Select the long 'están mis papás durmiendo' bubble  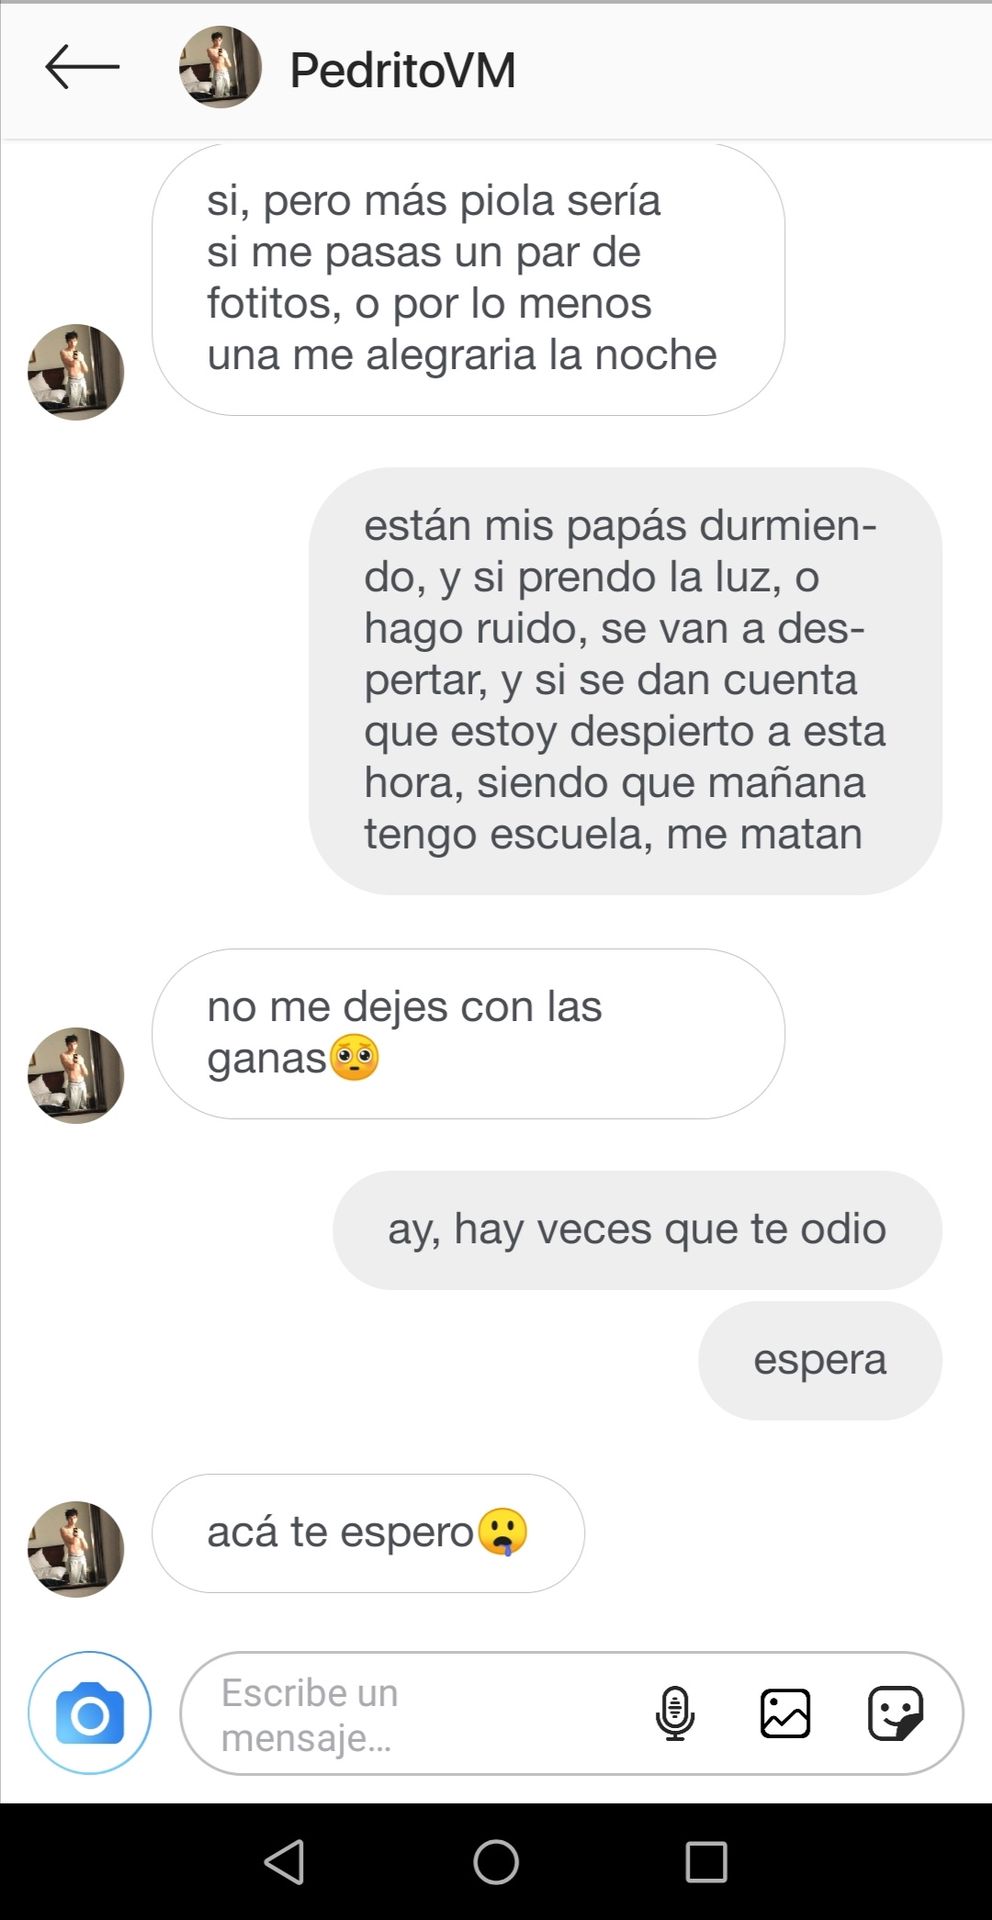point(625,681)
